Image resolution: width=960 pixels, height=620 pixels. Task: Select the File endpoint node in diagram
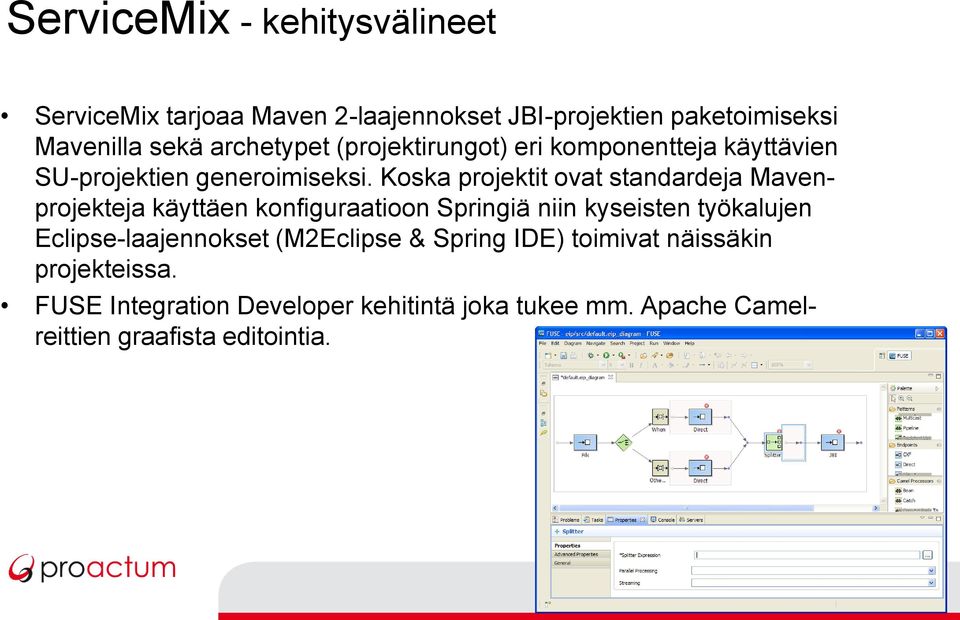pyautogui.click(x=585, y=442)
